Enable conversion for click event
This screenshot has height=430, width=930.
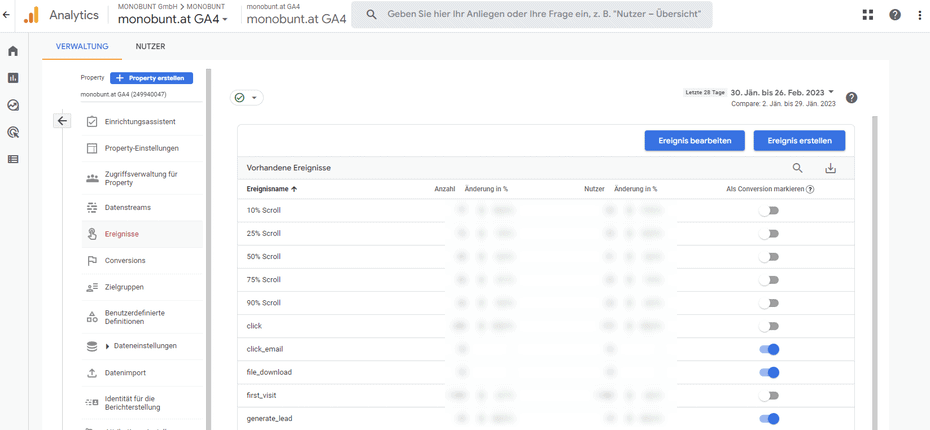coord(769,326)
